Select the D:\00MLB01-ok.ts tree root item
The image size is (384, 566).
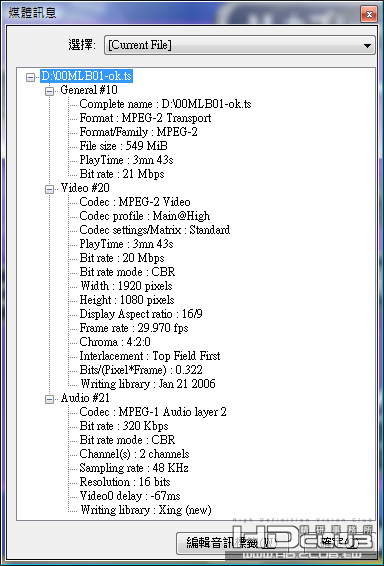86,76
